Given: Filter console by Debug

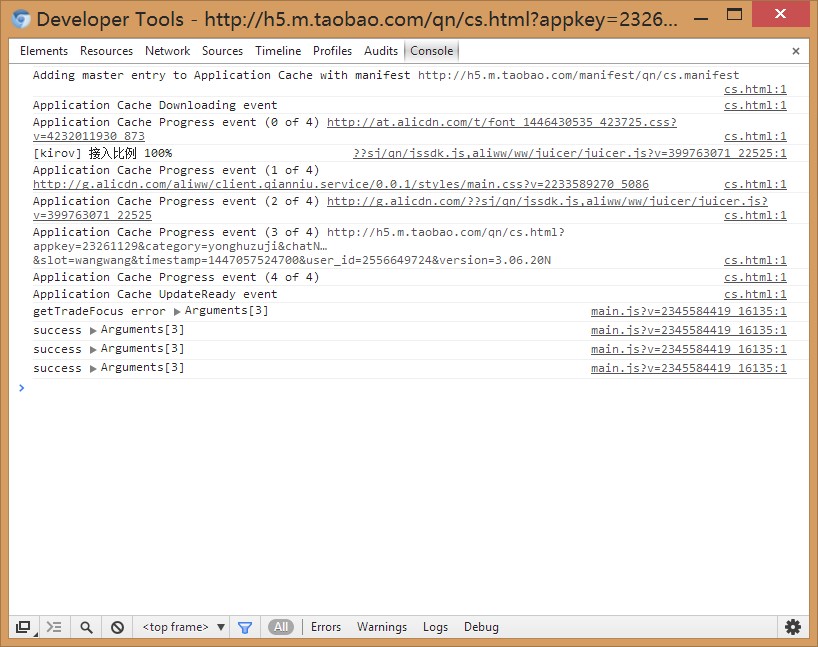Looking at the screenshot, I should [481, 627].
